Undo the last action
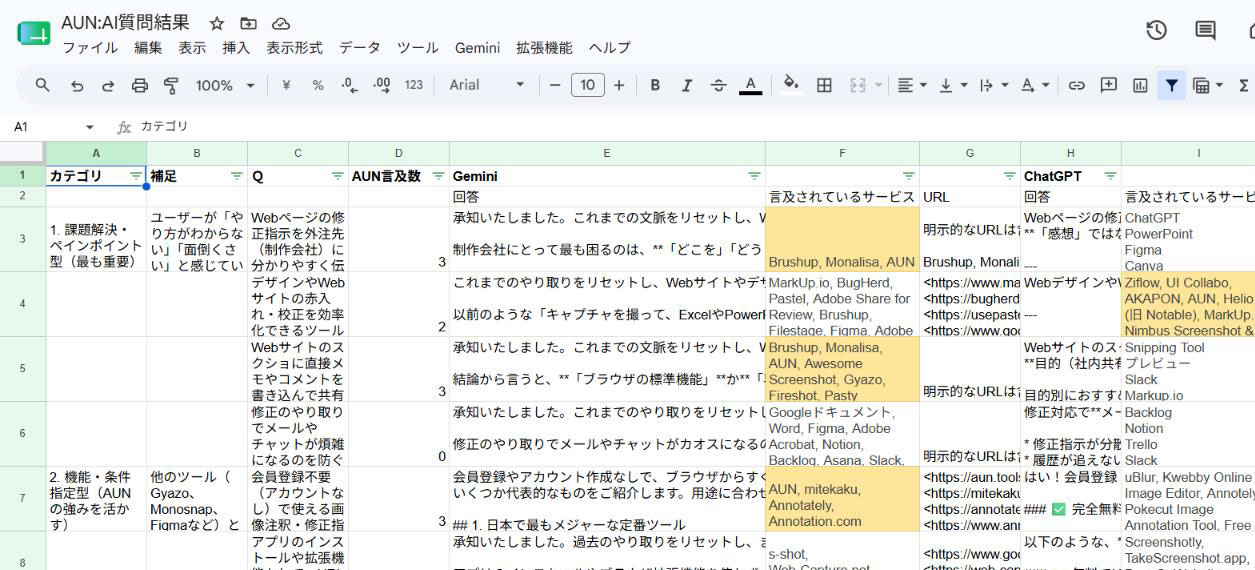 coord(77,85)
